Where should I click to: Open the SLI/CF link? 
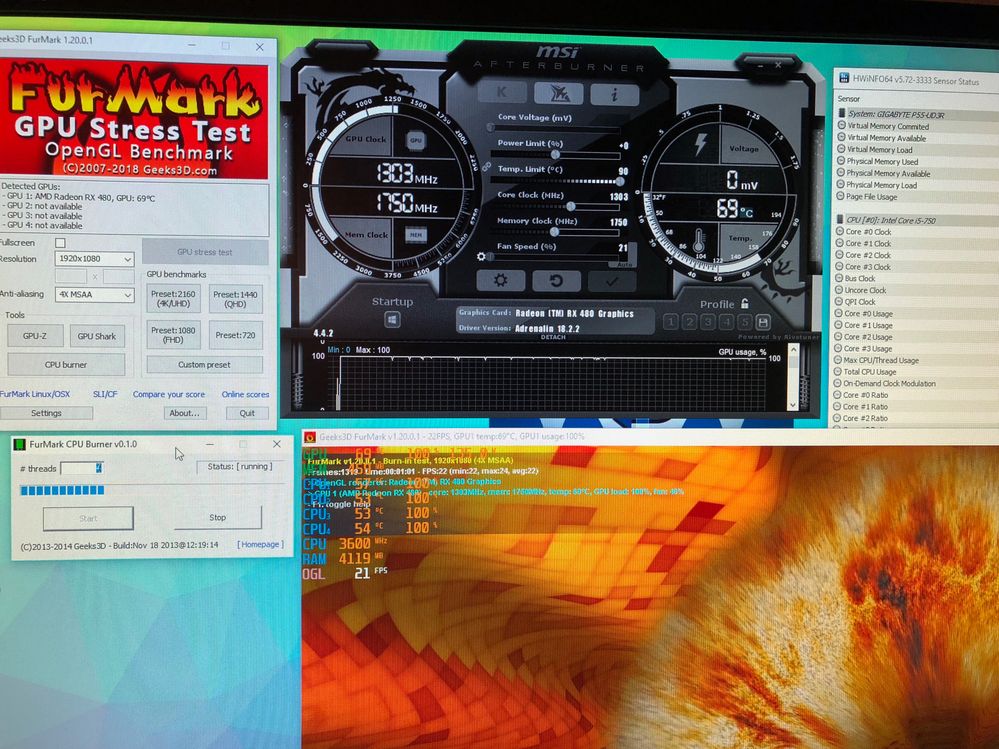pos(105,394)
